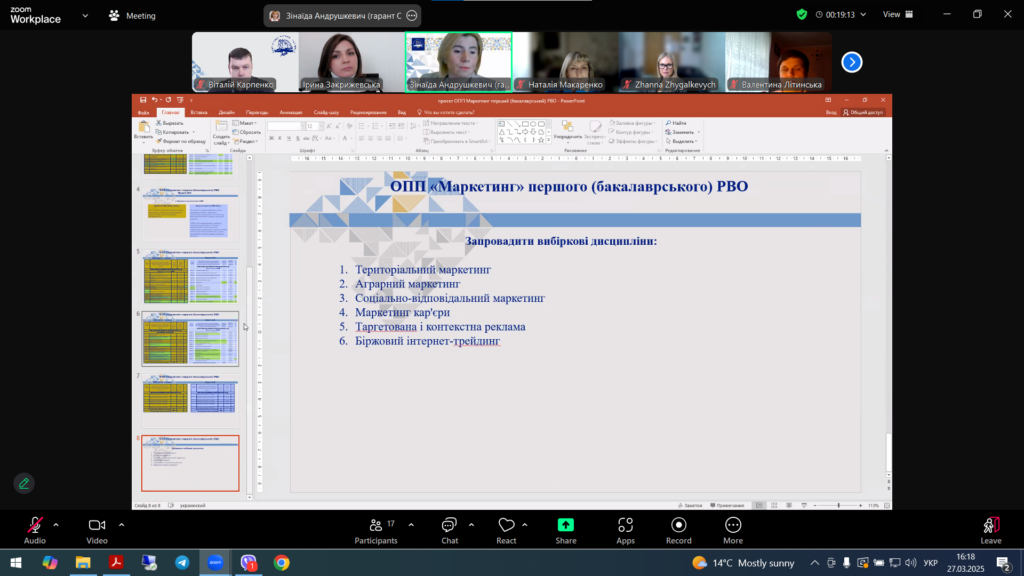Click the green Share screen button

[x=566, y=530]
